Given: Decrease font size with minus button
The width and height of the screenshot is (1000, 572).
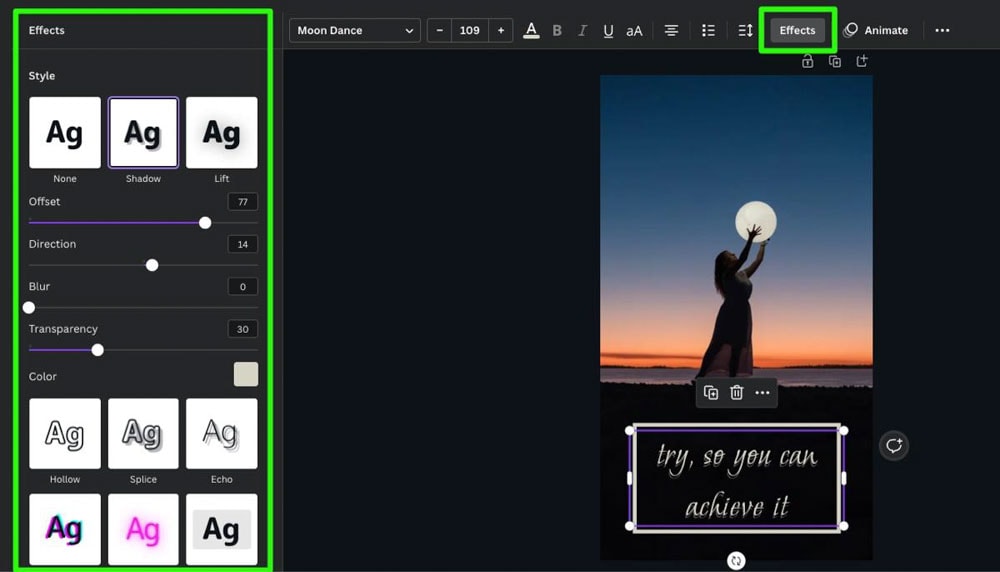Looking at the screenshot, I should pos(439,31).
